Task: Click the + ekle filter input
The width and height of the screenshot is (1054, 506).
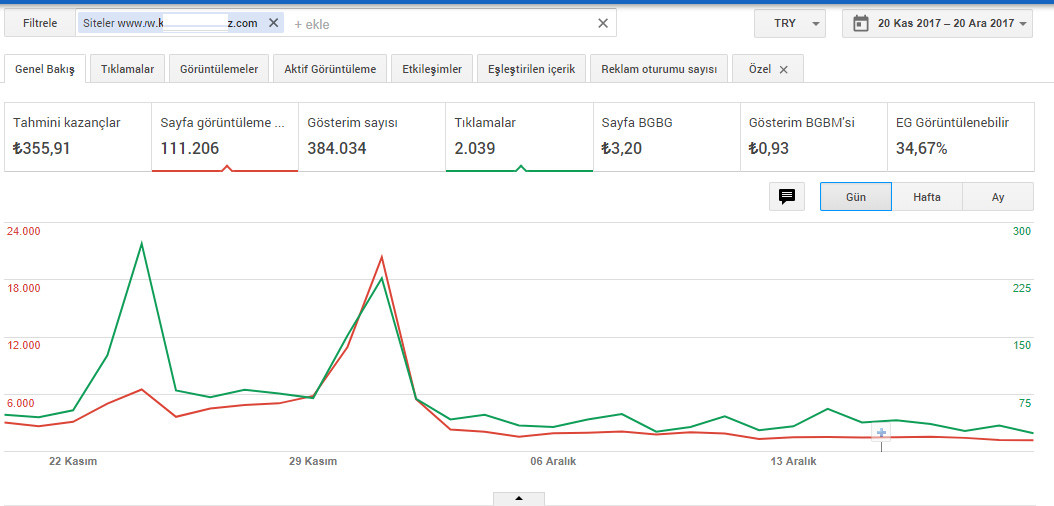Action: [x=312, y=24]
